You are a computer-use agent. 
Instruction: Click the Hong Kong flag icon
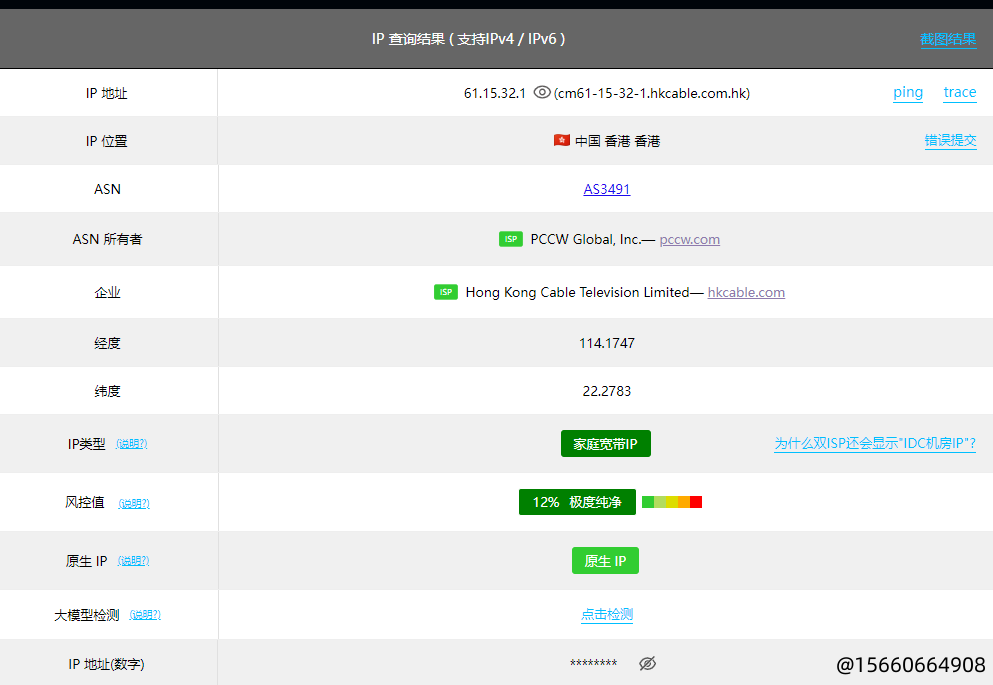click(x=562, y=140)
